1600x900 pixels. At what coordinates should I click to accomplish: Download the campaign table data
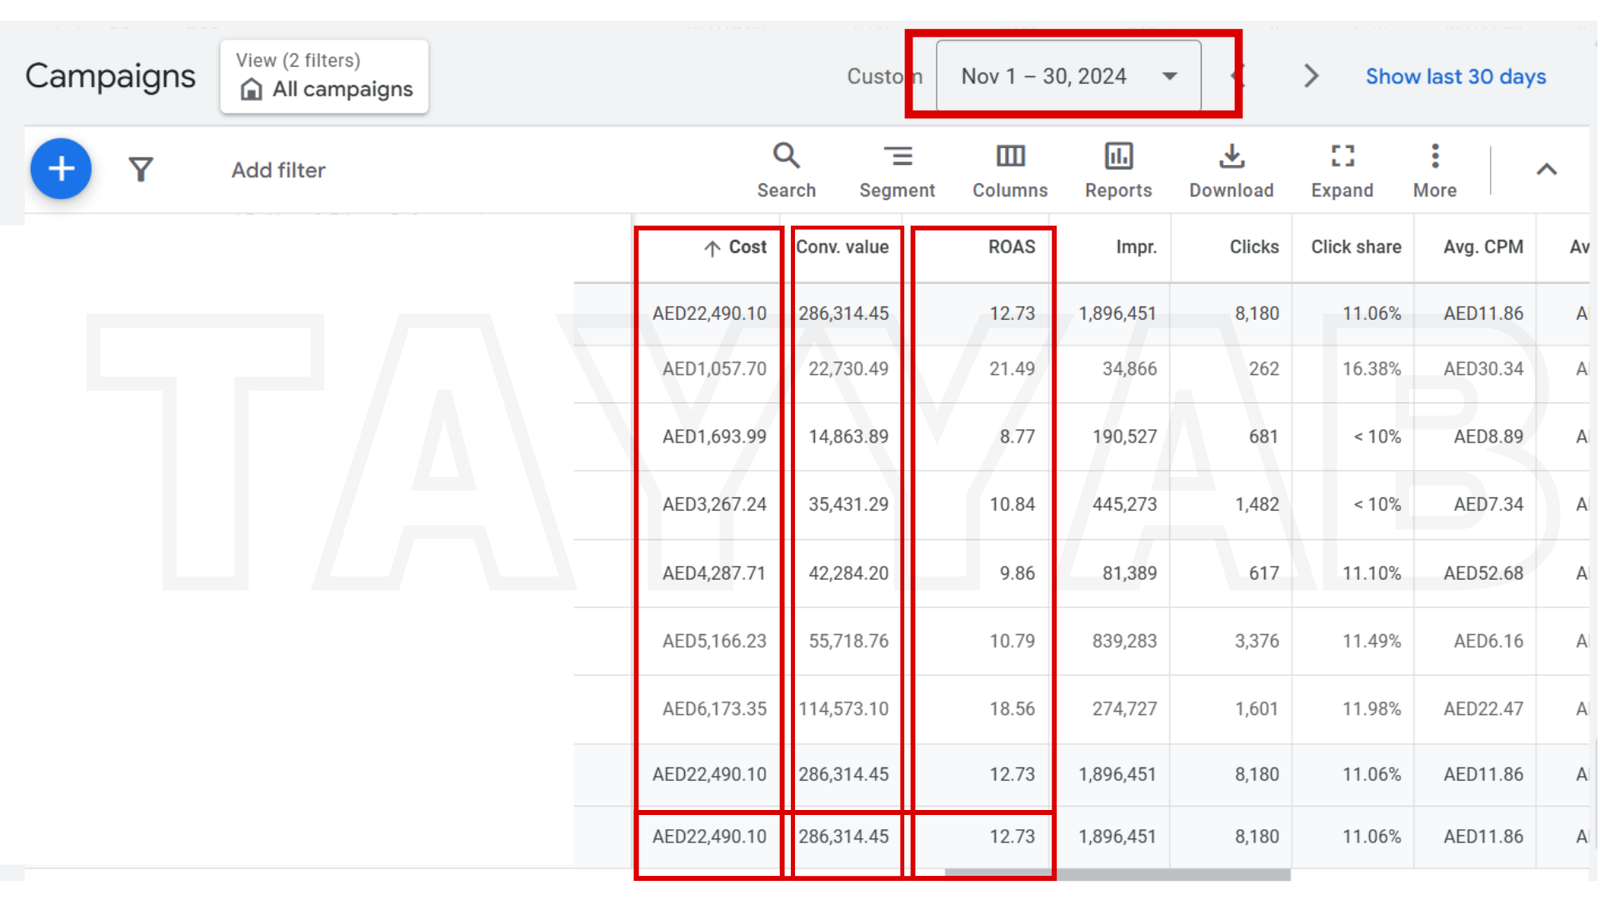pos(1231,170)
